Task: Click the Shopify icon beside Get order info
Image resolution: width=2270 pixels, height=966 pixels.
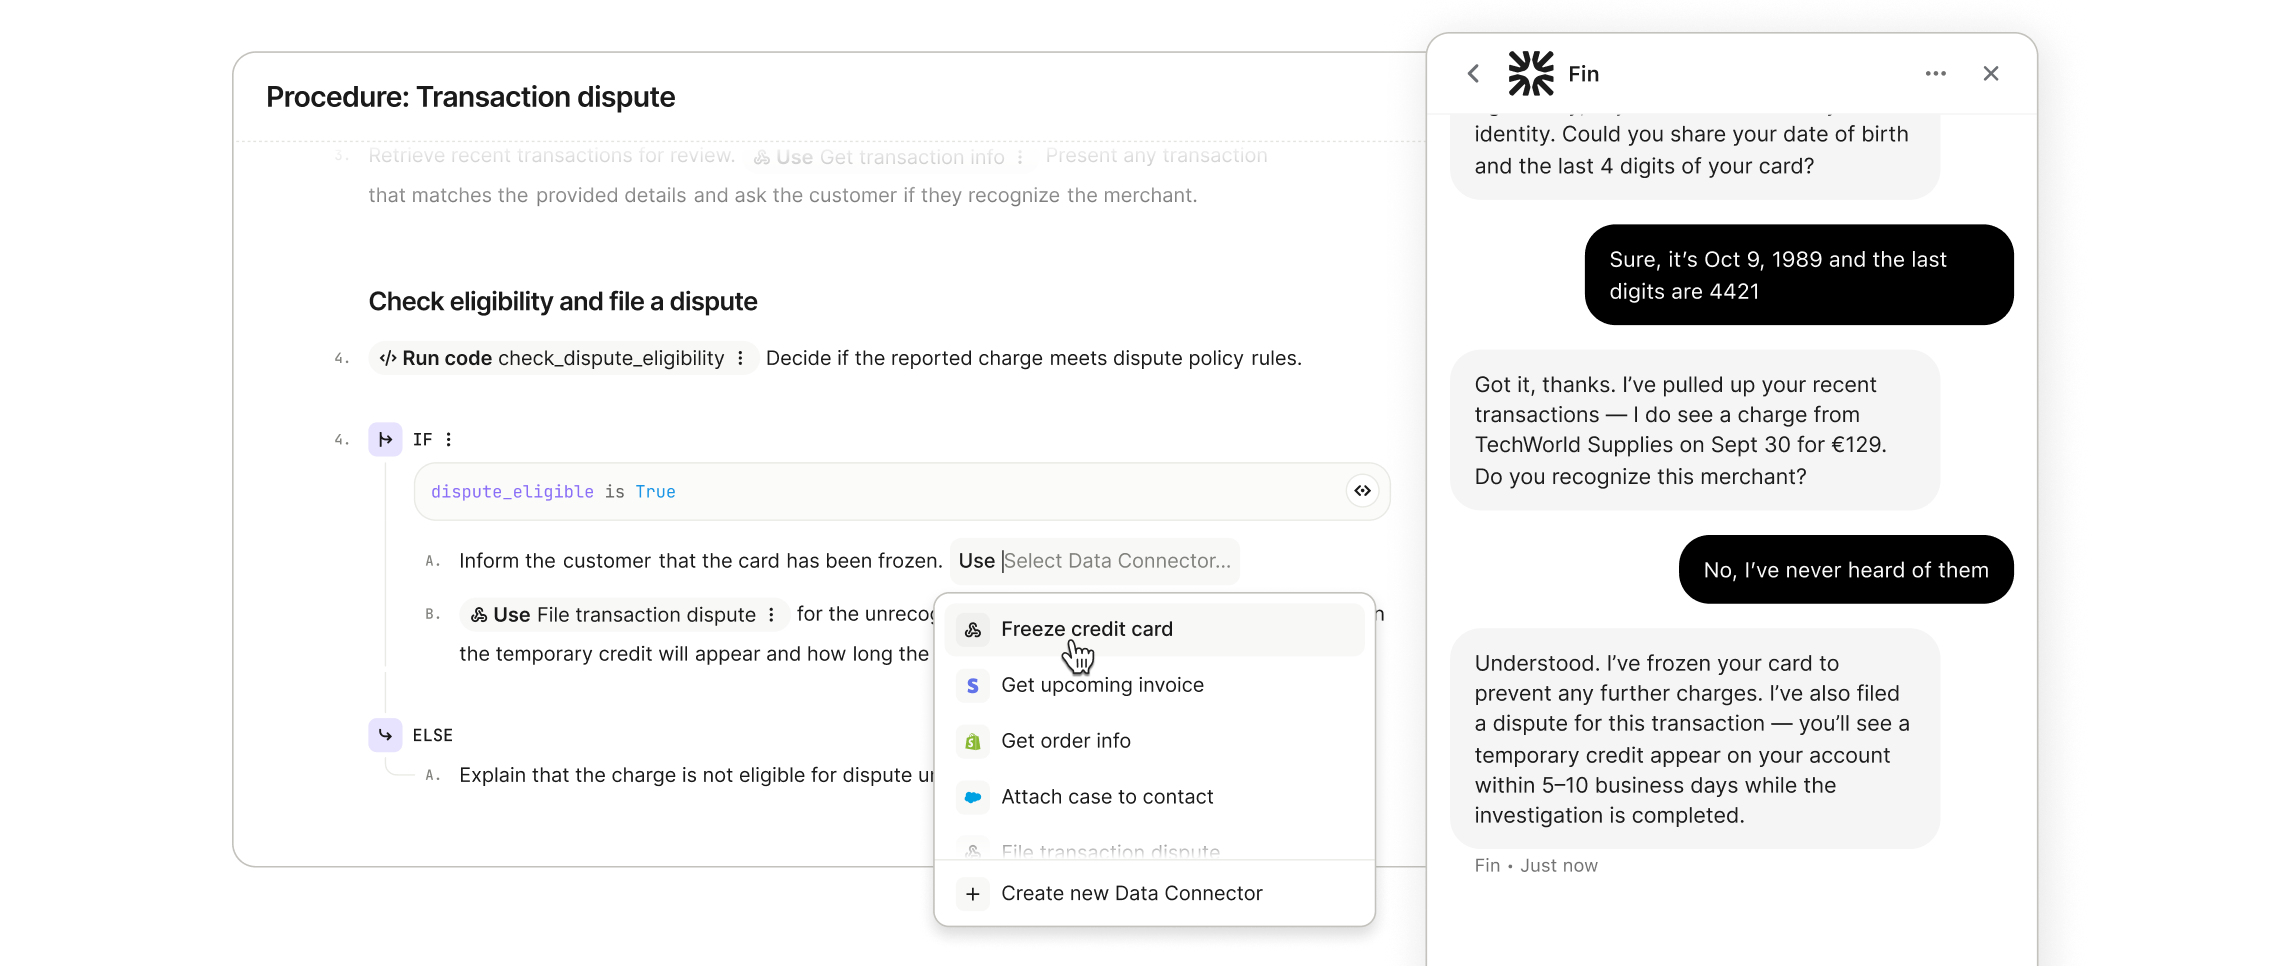Action: 972,742
